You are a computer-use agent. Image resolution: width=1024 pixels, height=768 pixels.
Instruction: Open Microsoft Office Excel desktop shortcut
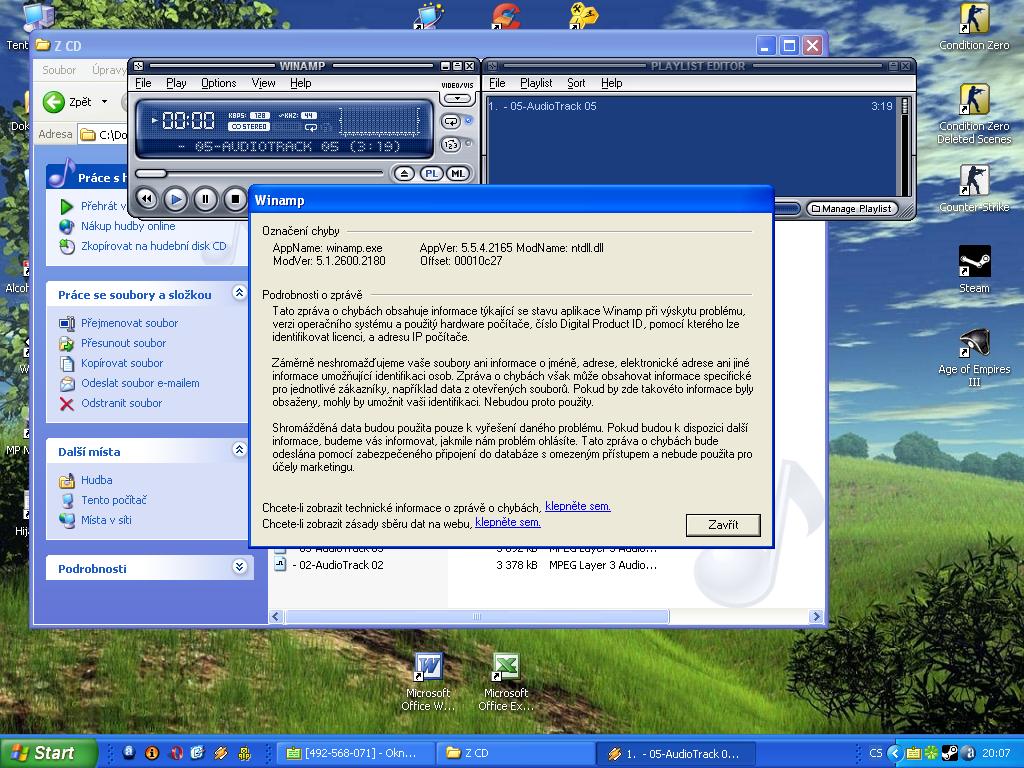point(505,682)
